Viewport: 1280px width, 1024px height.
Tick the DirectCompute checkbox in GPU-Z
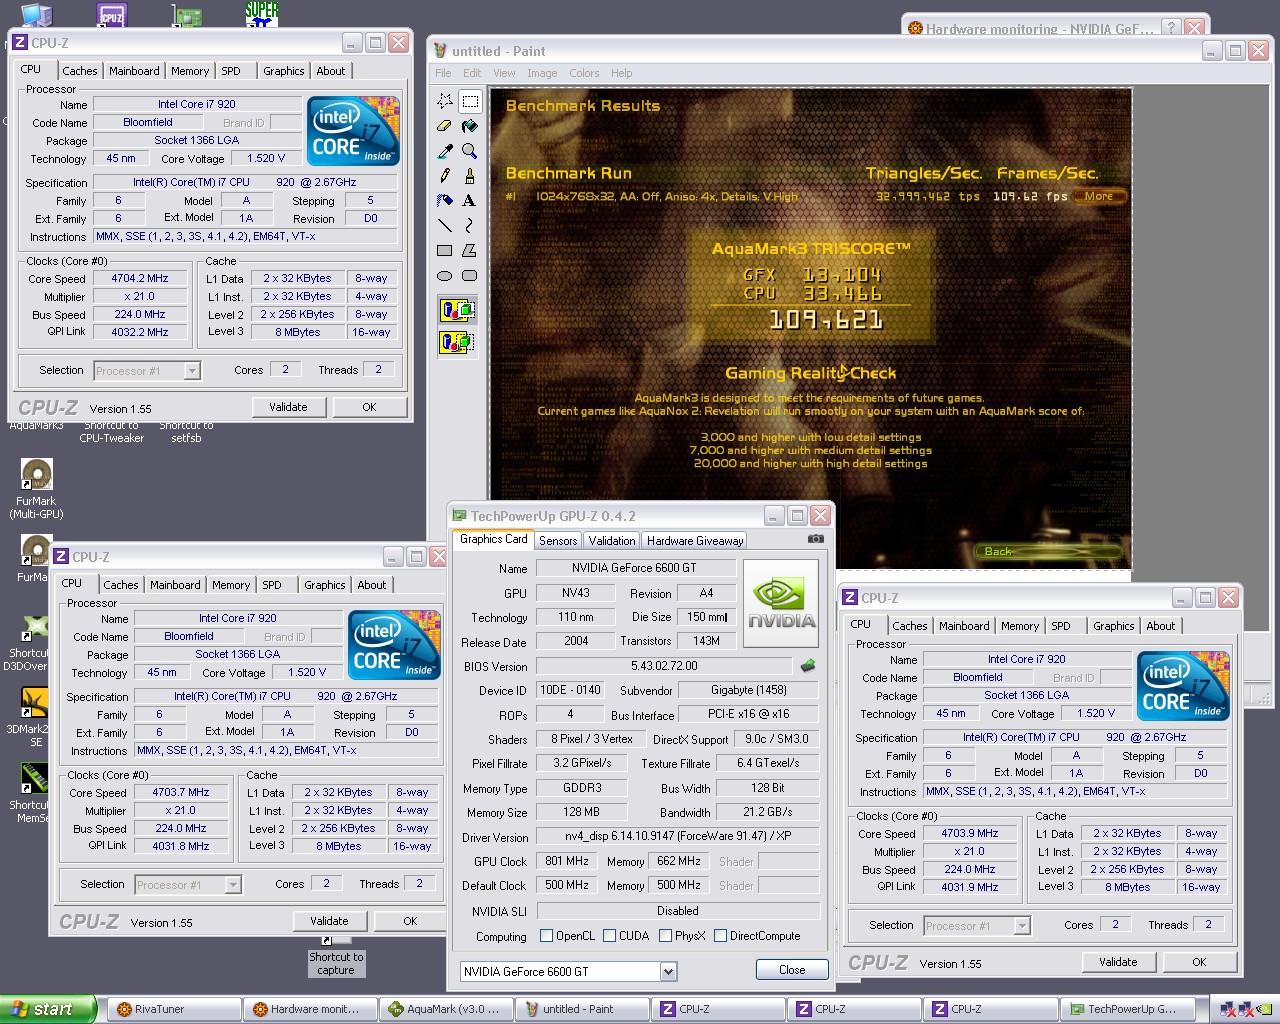(720, 936)
